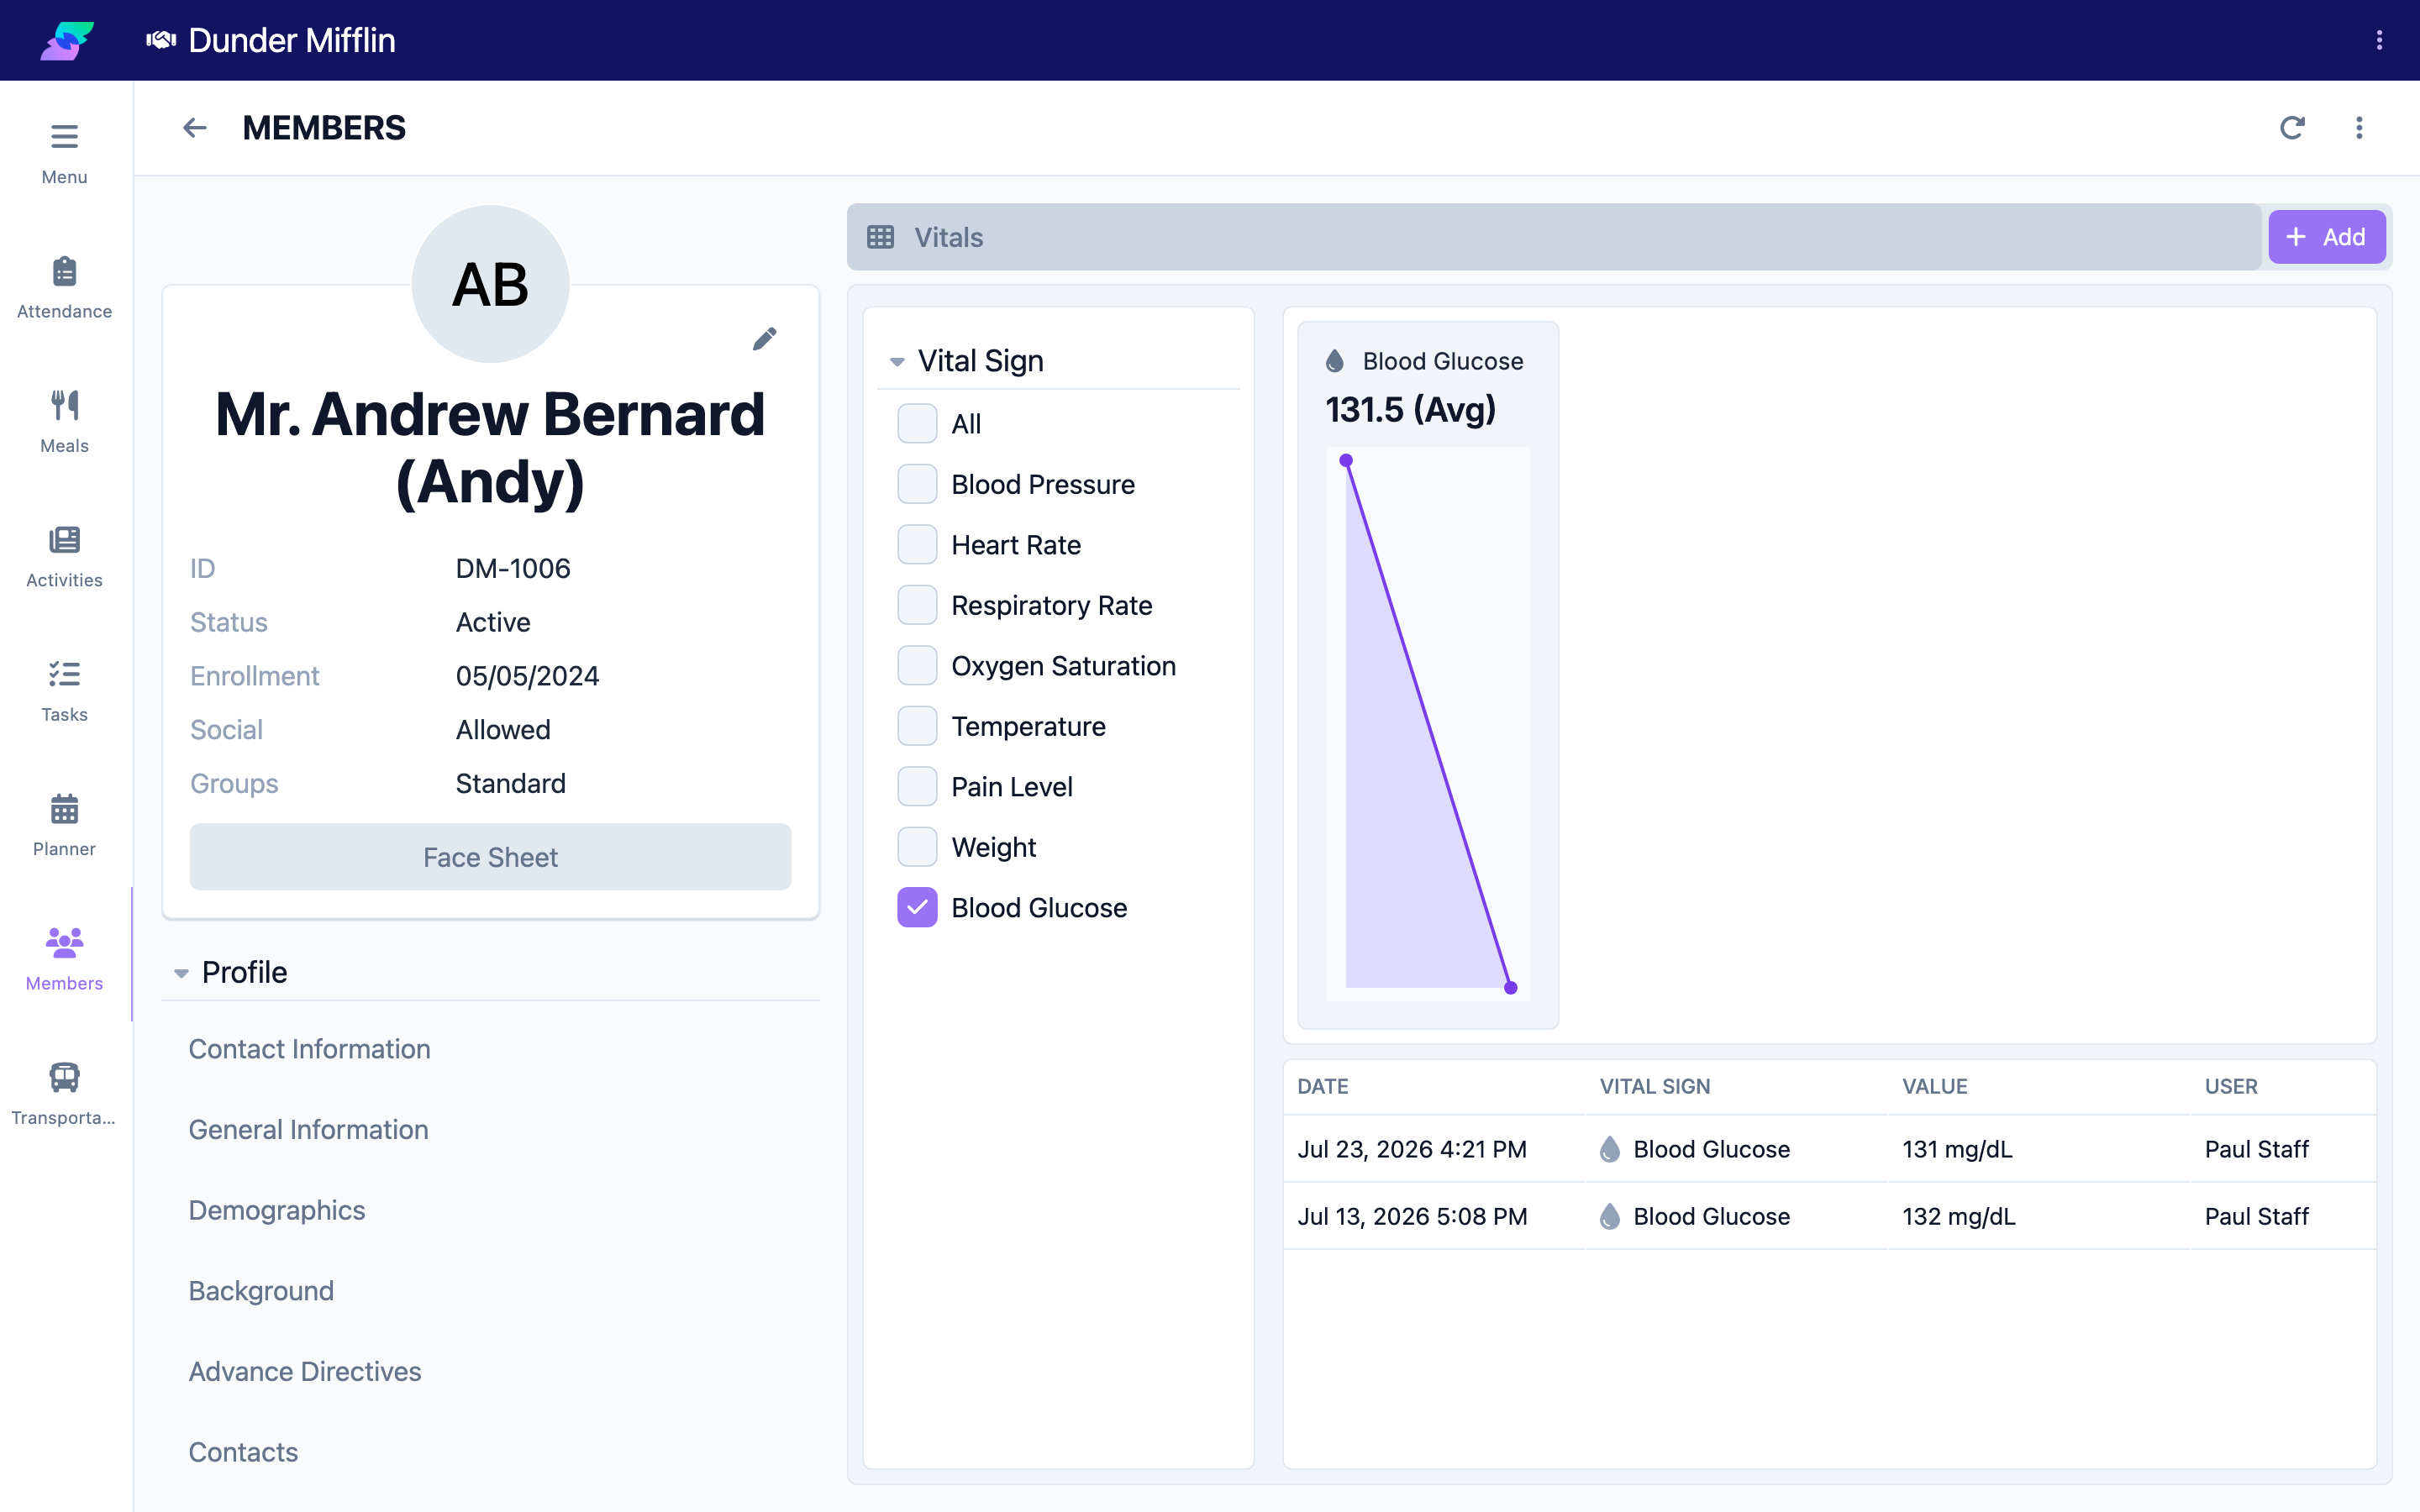This screenshot has height=1512, width=2420.
Task: Open Advance Directives profile section
Action: [x=305, y=1372]
